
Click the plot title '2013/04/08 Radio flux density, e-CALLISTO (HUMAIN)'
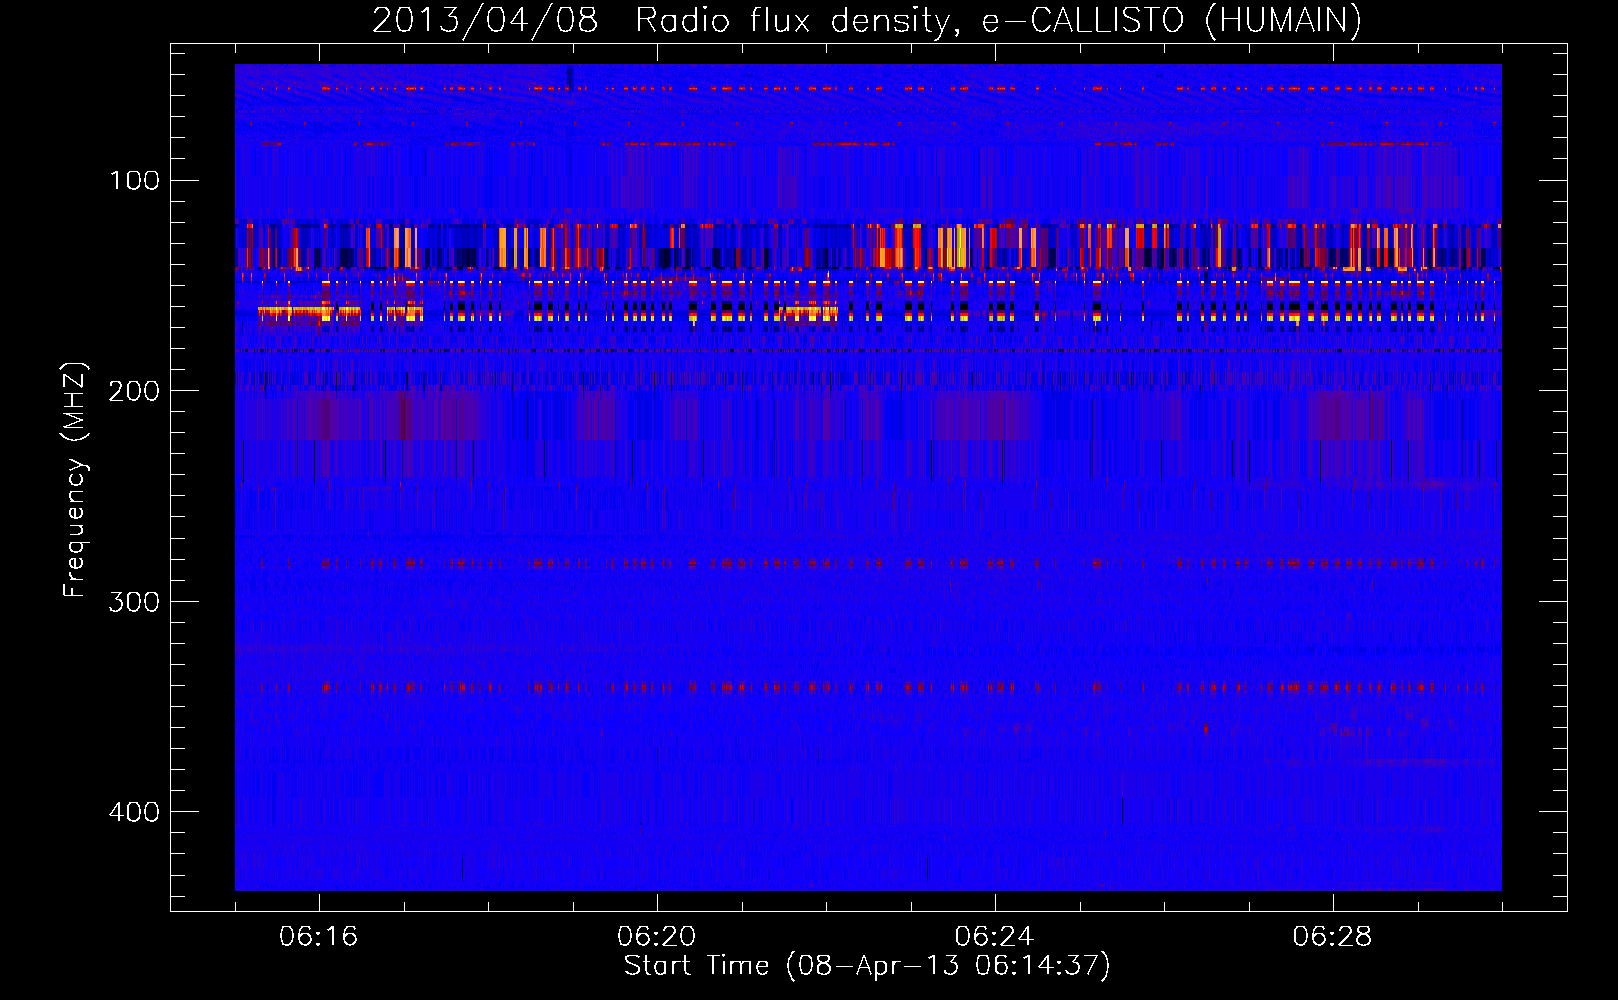tap(866, 20)
